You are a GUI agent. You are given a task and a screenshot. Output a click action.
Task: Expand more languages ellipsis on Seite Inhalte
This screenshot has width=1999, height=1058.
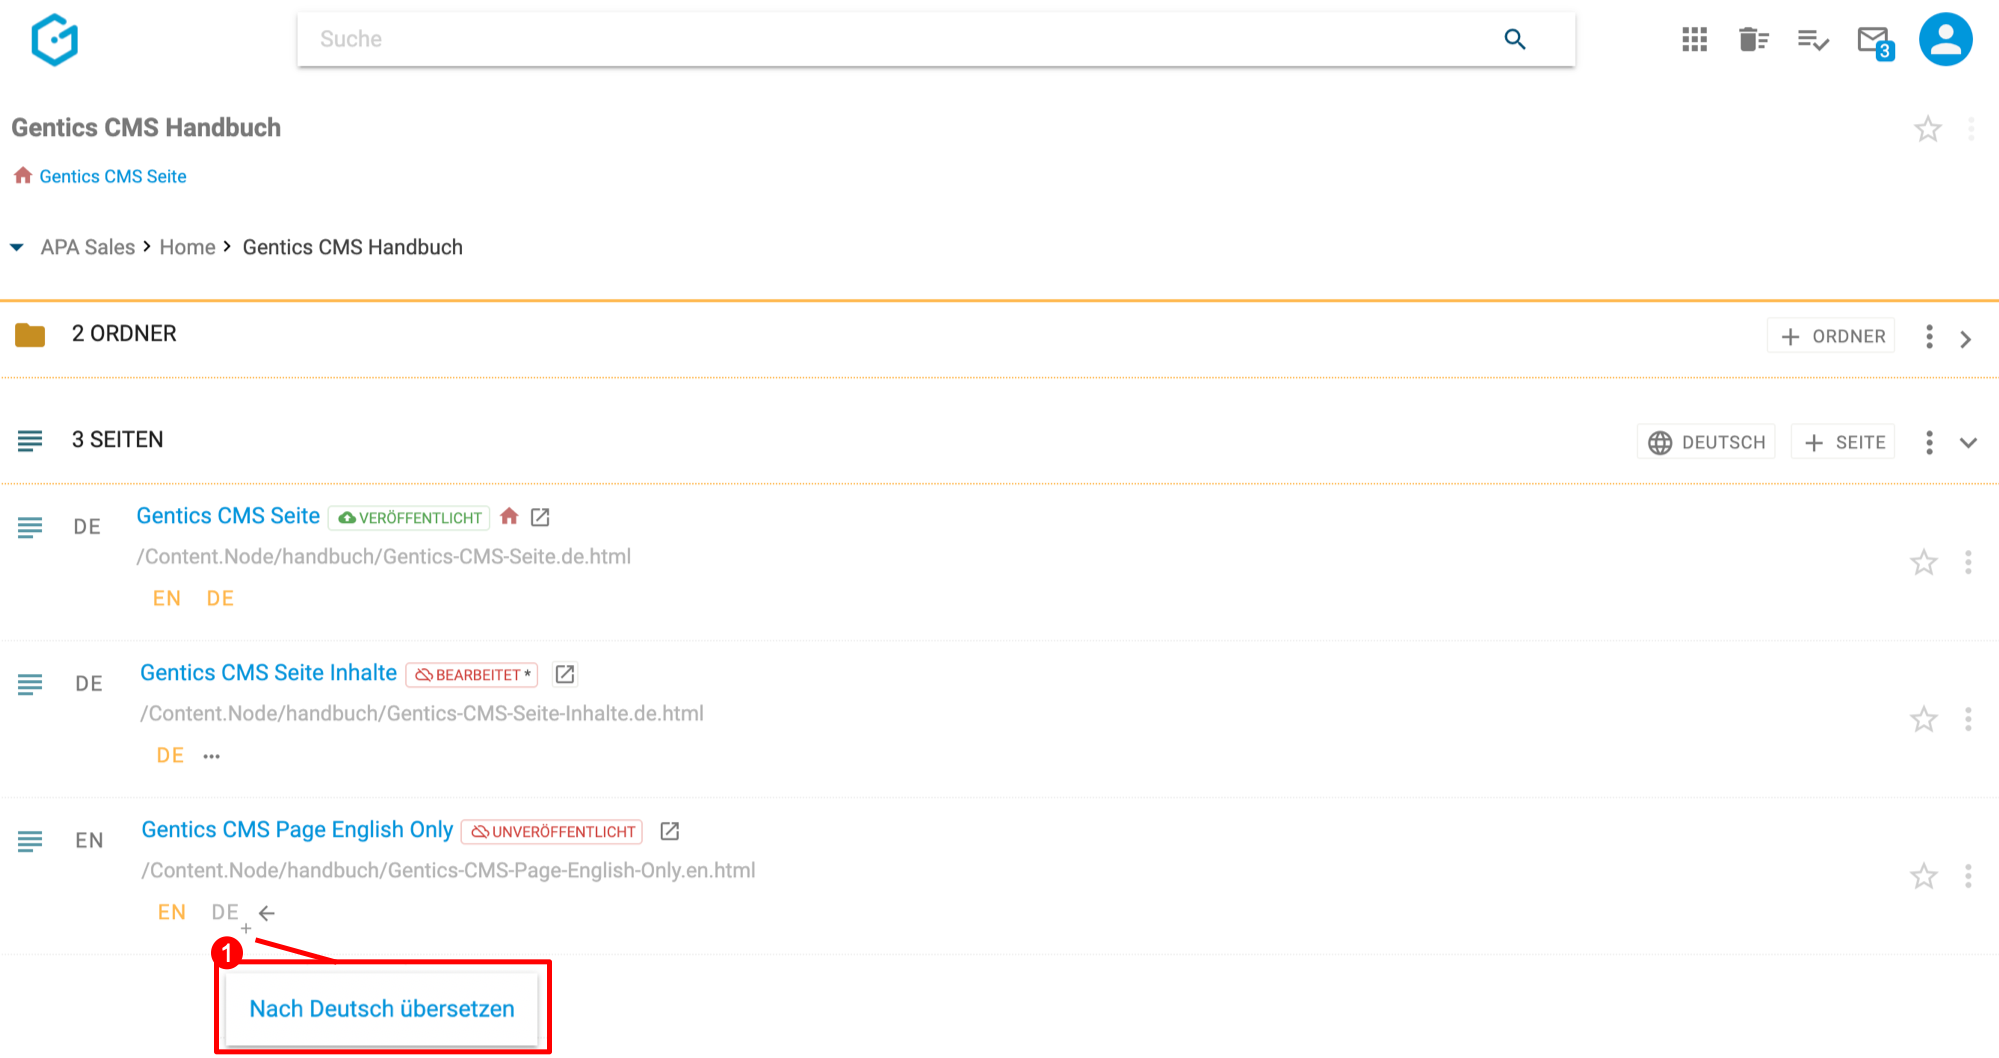click(211, 756)
